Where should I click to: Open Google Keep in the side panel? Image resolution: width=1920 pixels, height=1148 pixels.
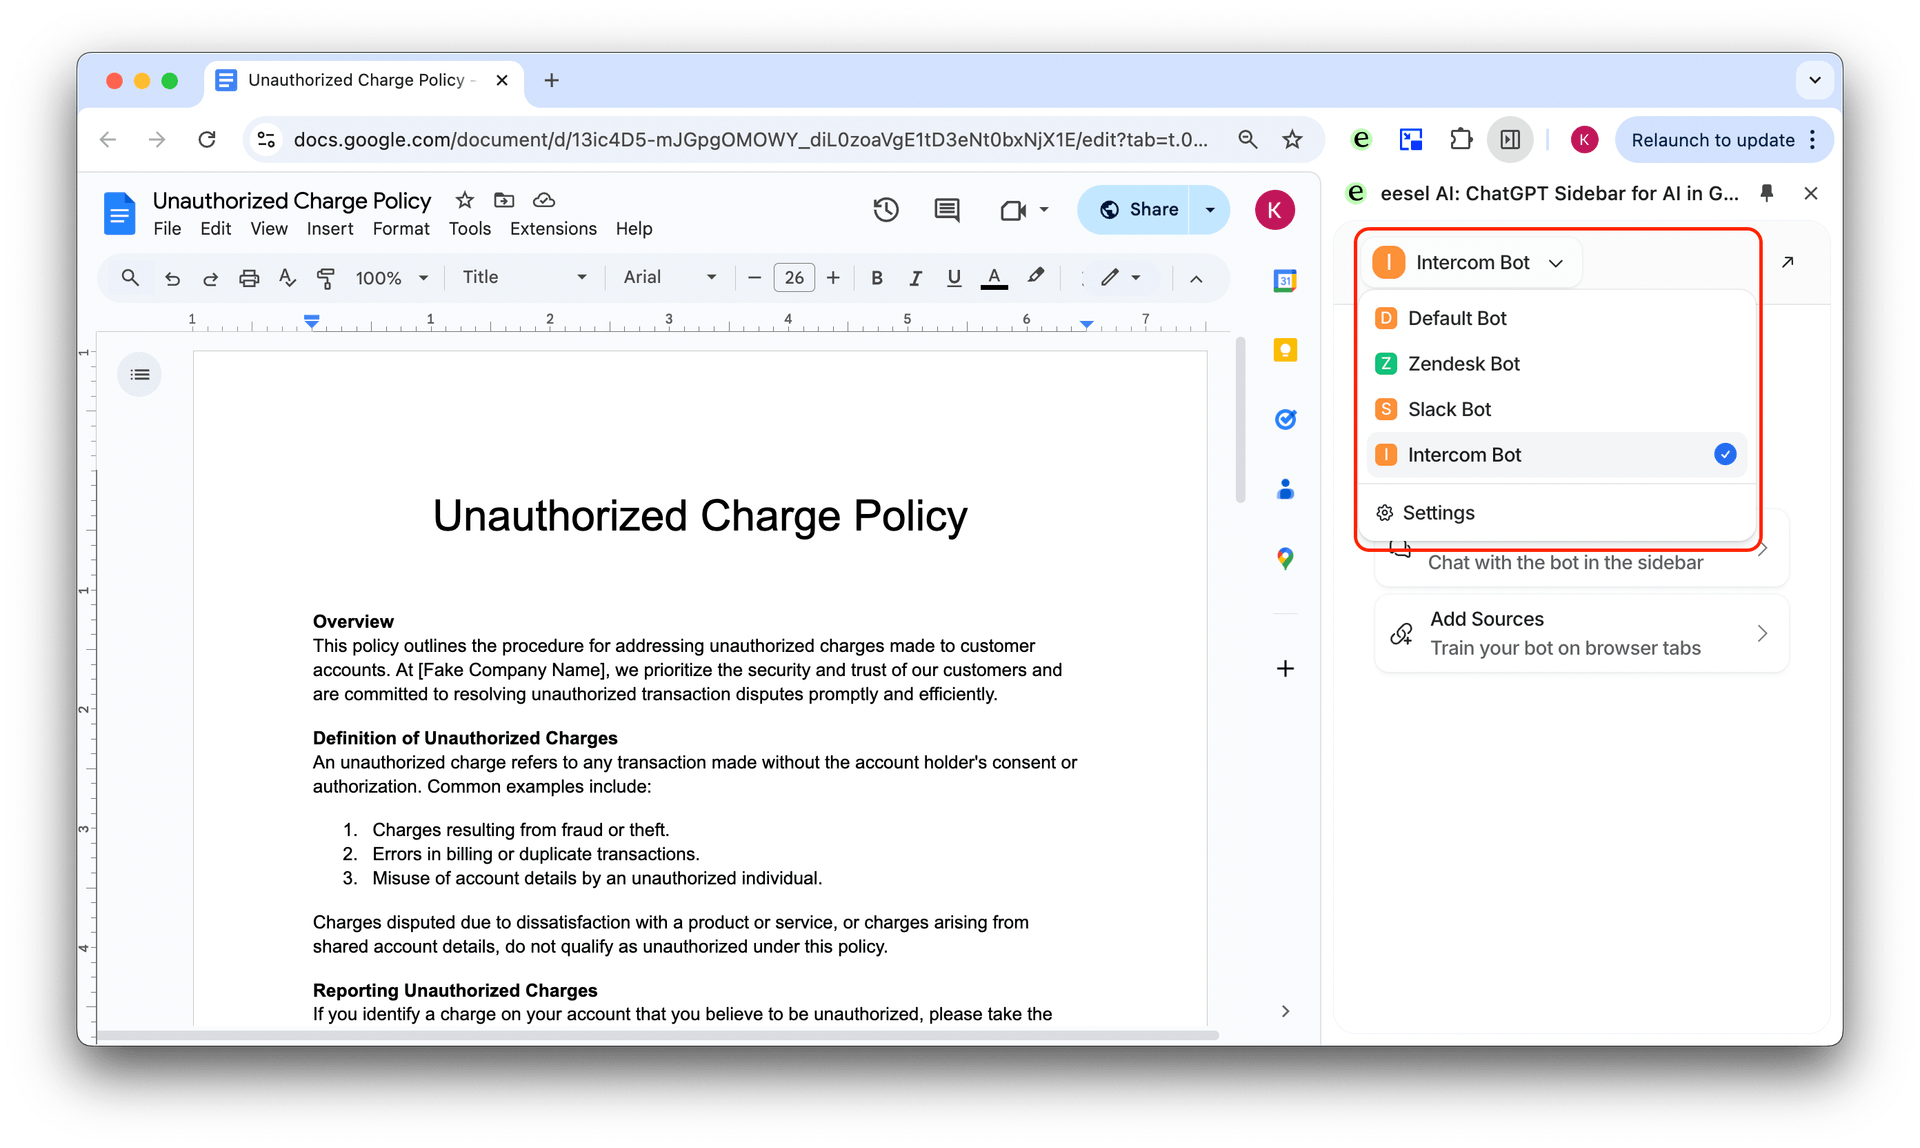pos(1285,350)
